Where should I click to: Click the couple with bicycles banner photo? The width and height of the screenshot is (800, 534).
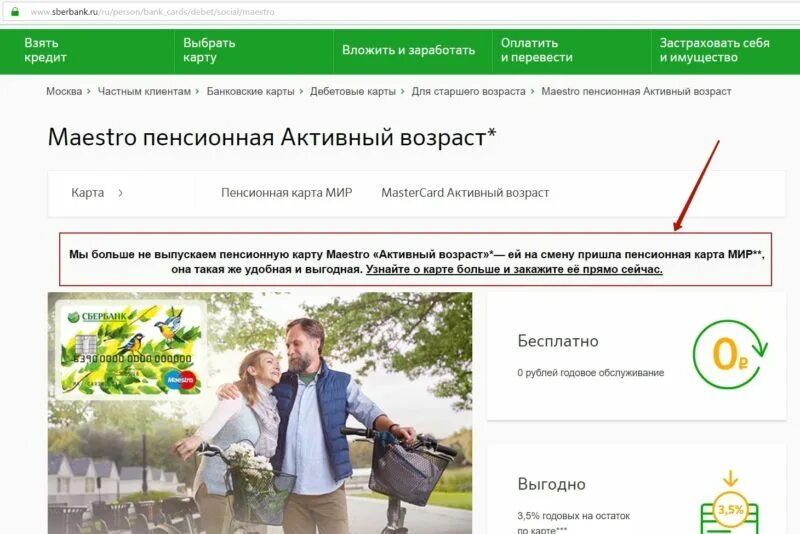260,413
